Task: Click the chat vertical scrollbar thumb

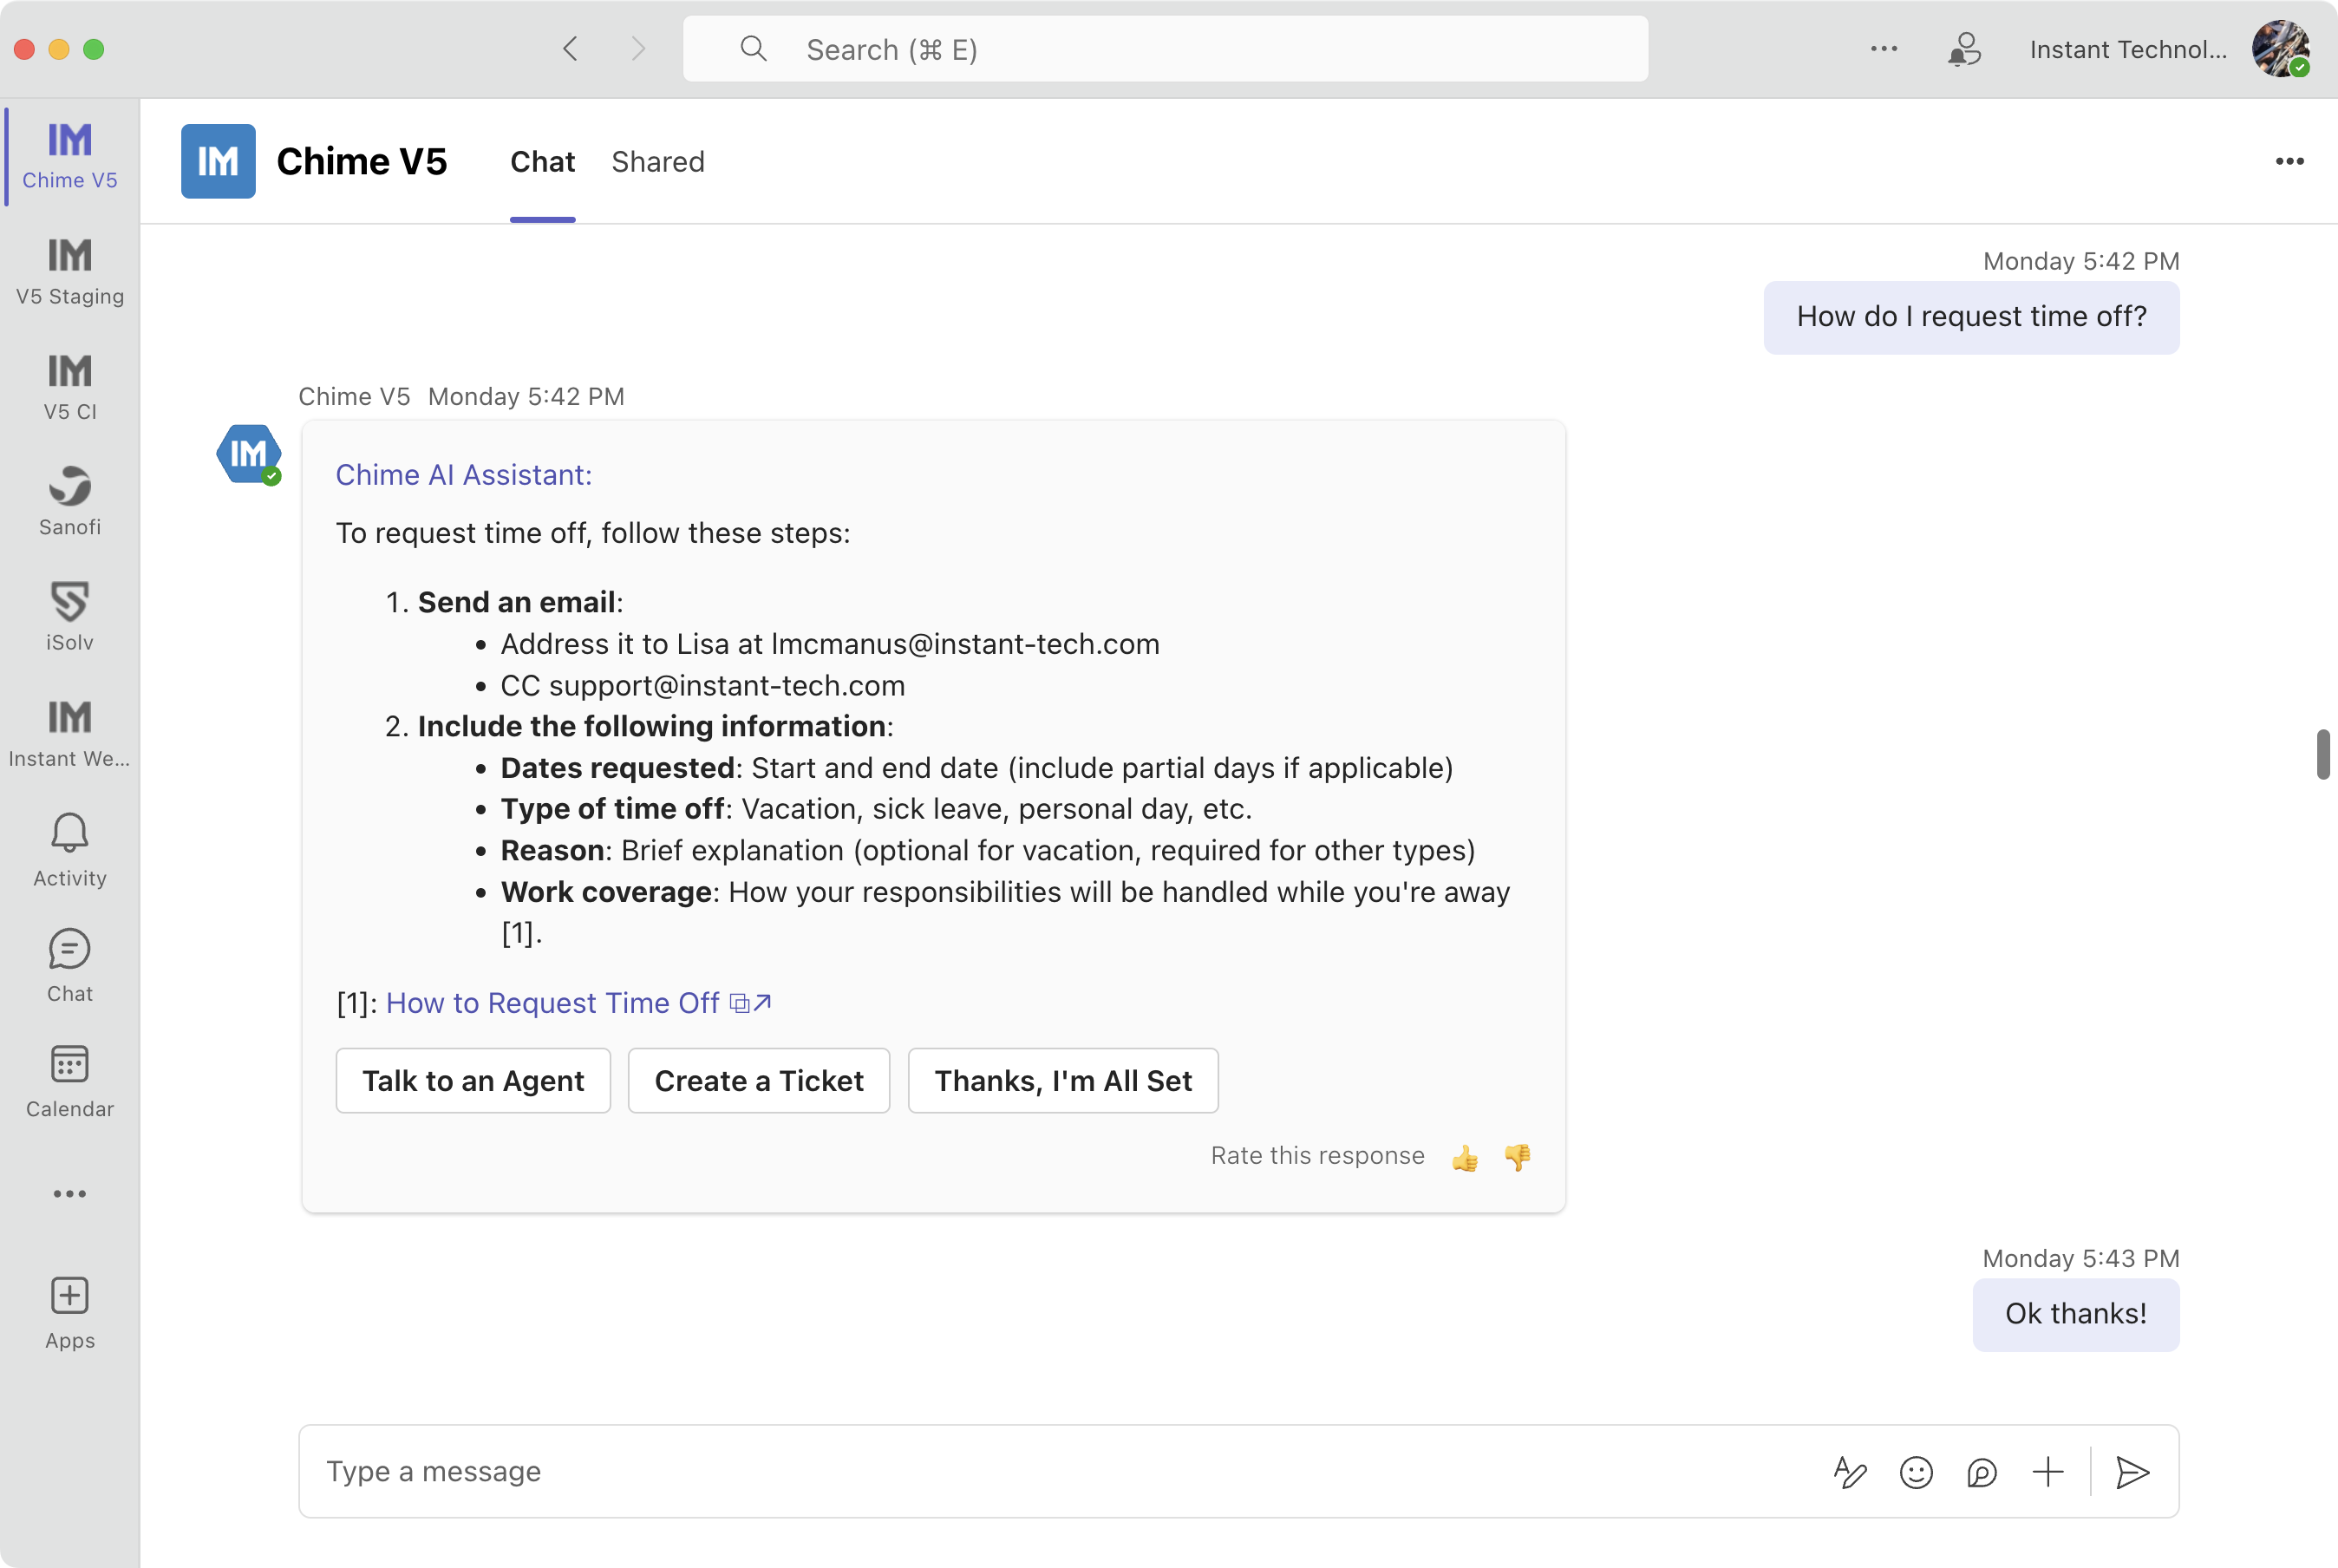Action: click(x=2323, y=754)
